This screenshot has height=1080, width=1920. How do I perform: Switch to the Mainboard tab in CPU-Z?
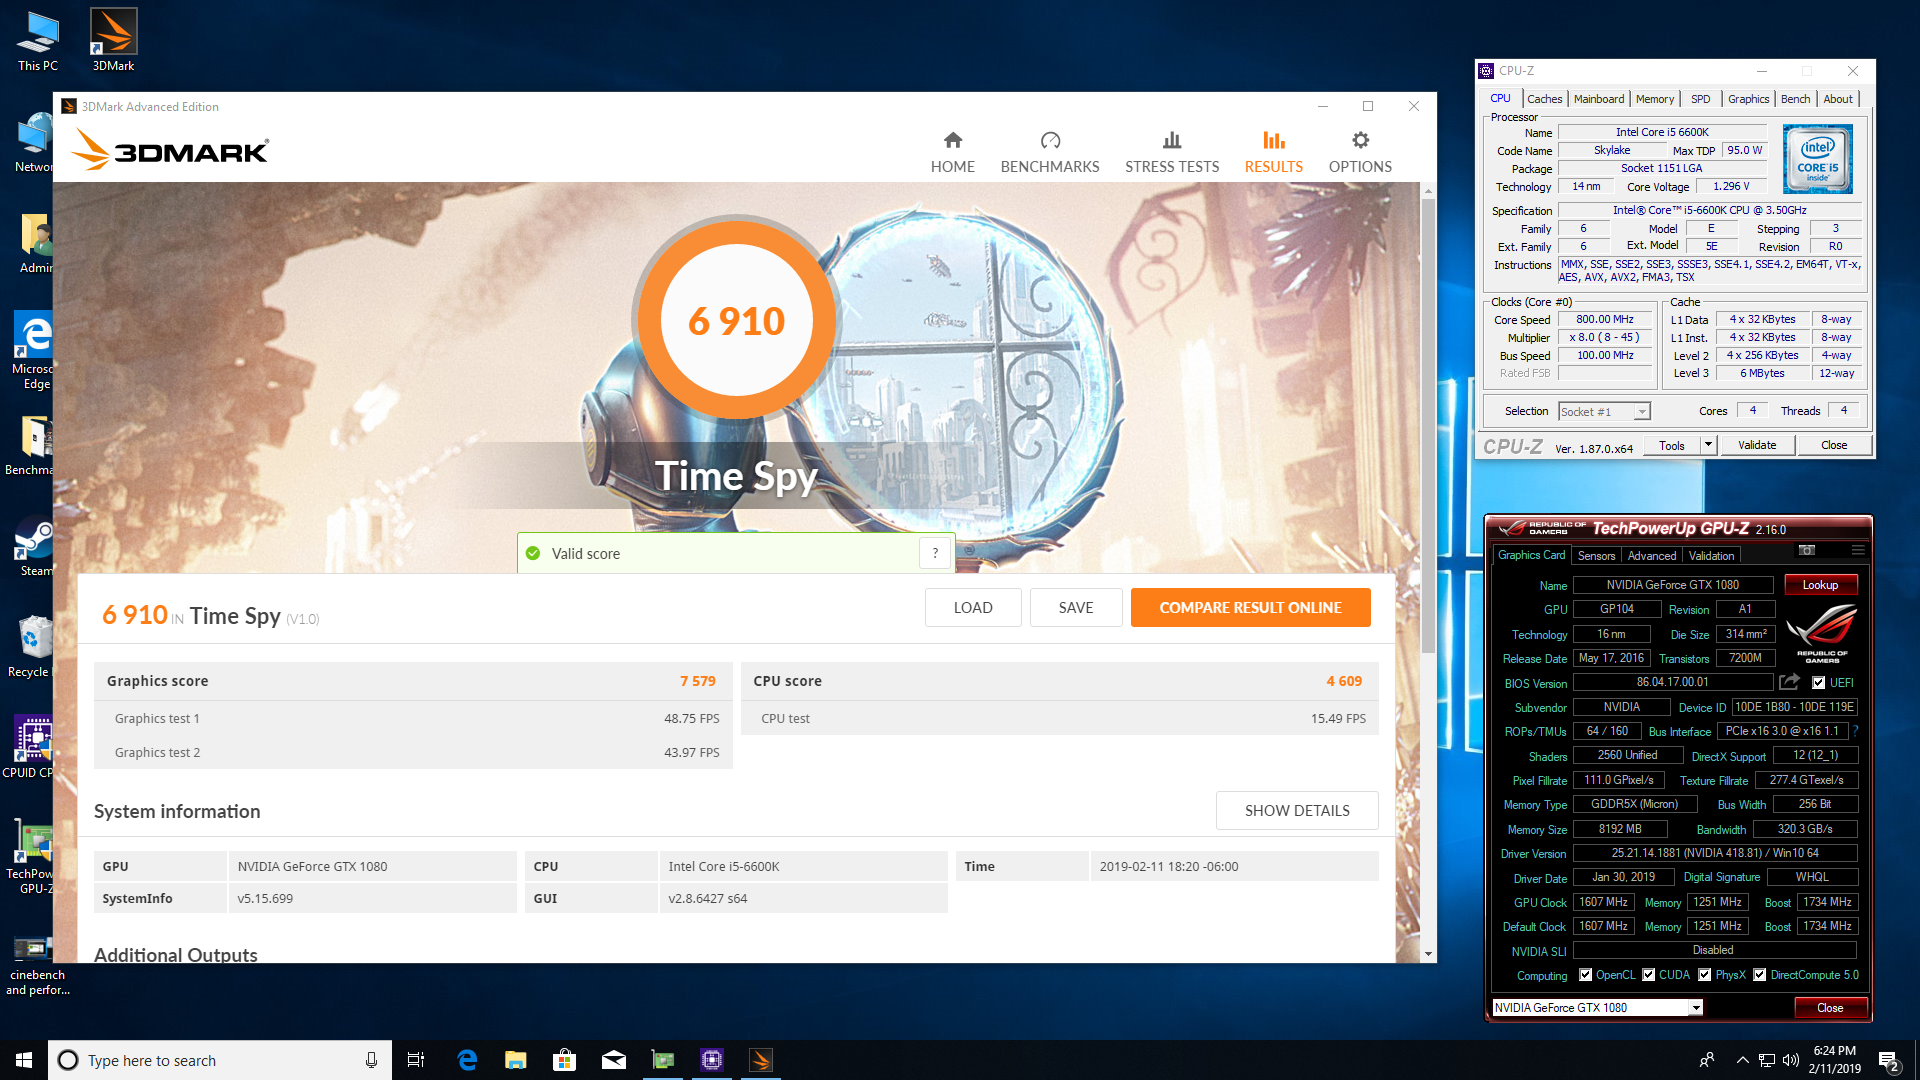click(1598, 99)
